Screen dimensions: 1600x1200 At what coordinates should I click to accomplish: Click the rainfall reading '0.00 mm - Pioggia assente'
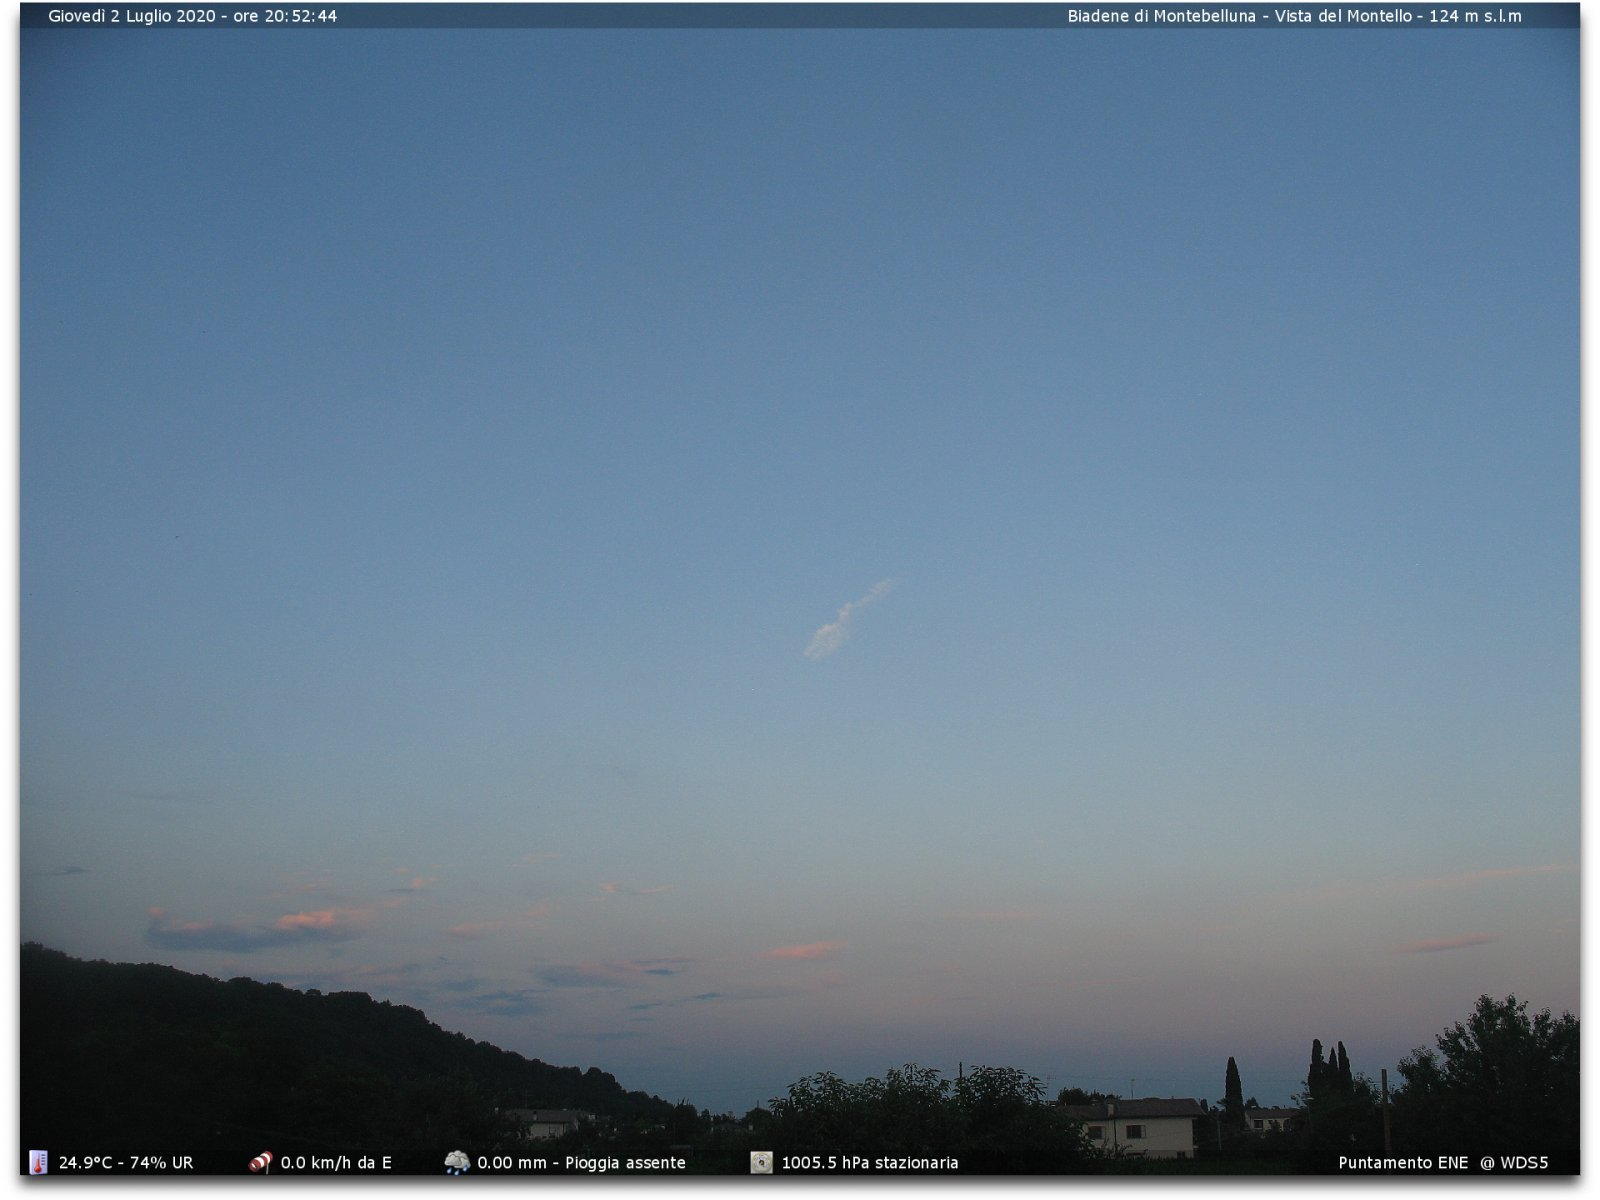[581, 1163]
